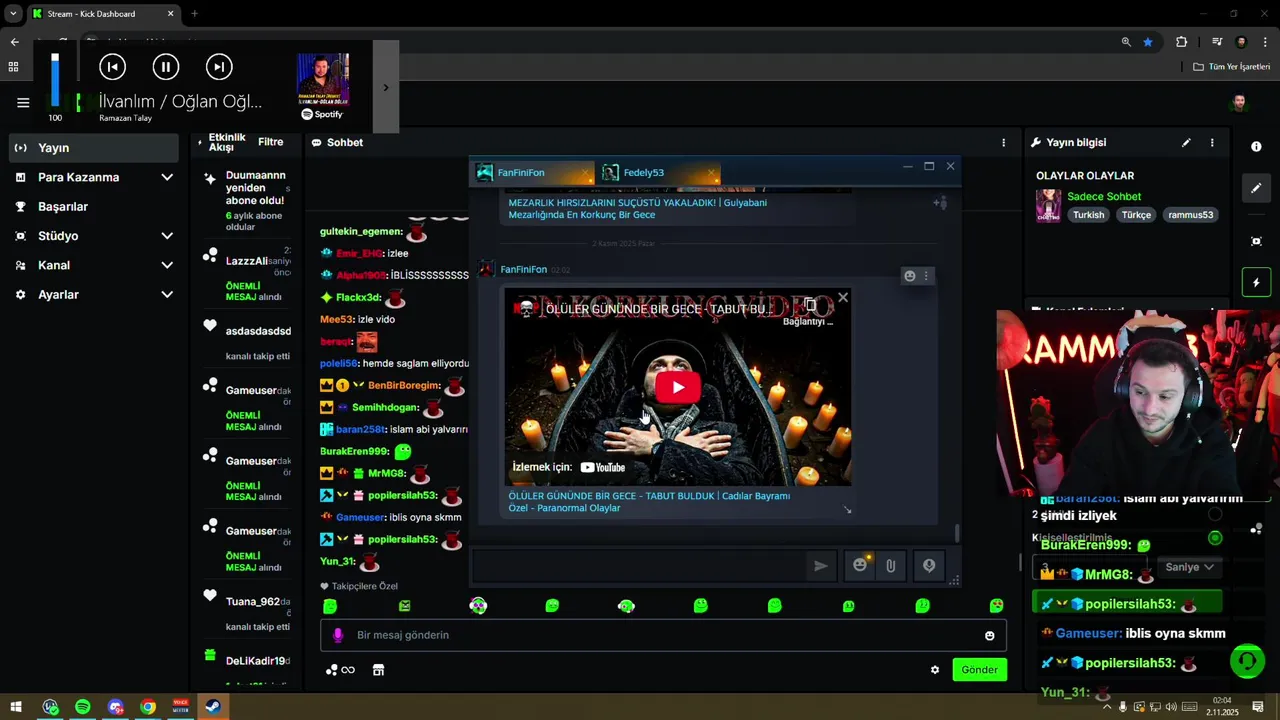This screenshot has height=720, width=1280.
Task: Click the purple microphone icon in message box
Action: pyautogui.click(x=338, y=635)
